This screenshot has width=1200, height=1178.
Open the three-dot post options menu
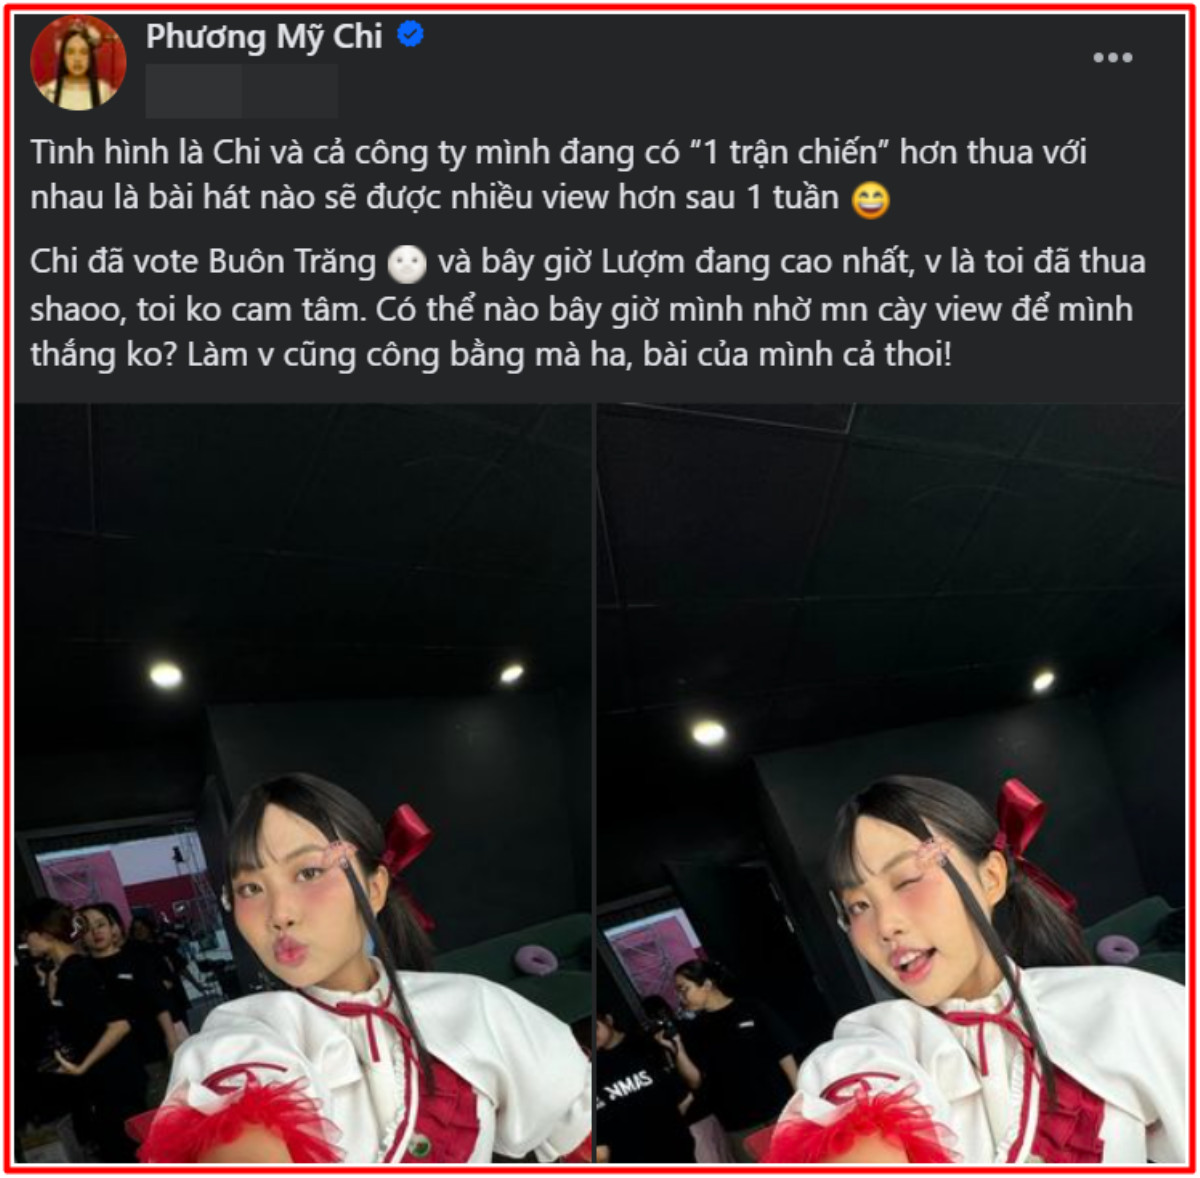click(x=1112, y=58)
